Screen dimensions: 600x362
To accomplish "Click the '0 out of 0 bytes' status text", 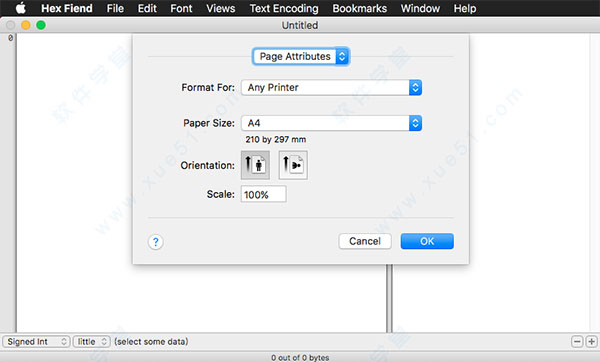I will pos(300,357).
